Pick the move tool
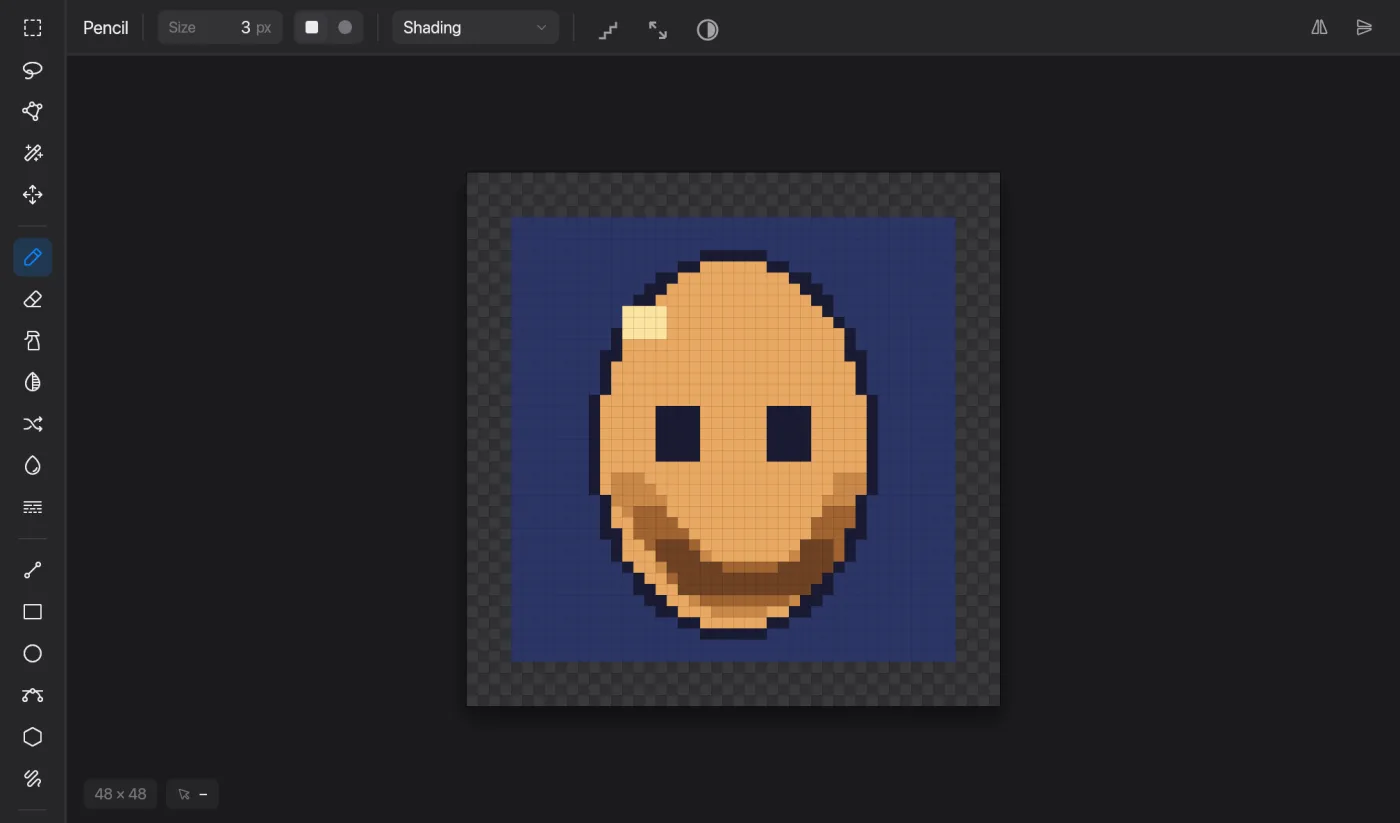The width and height of the screenshot is (1400, 823). tap(33, 195)
